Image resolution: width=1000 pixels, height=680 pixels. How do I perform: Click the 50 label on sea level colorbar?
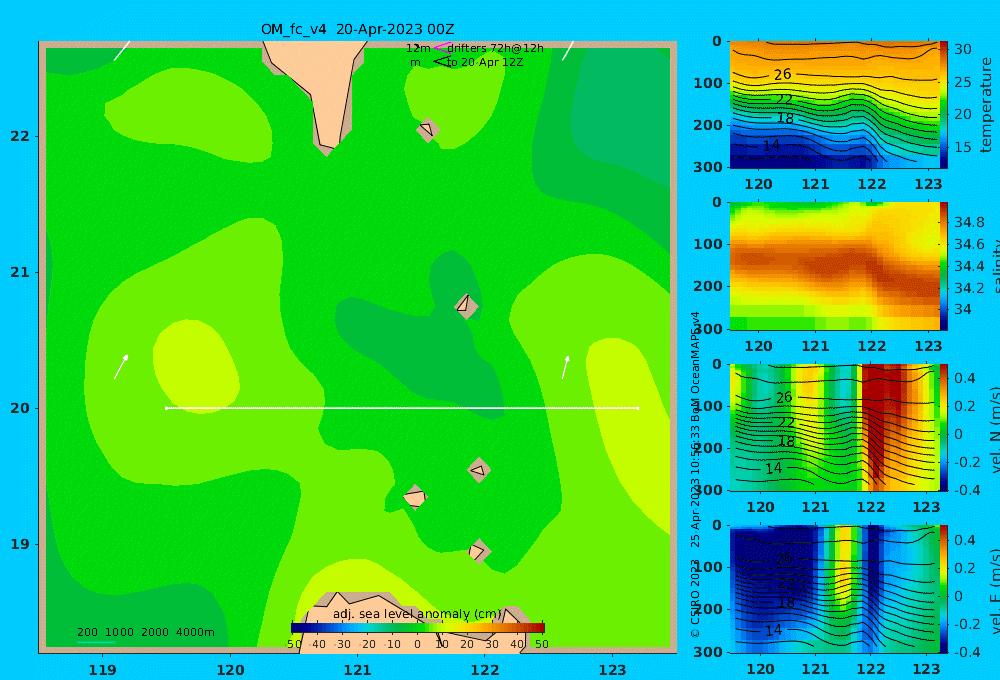click(x=541, y=644)
